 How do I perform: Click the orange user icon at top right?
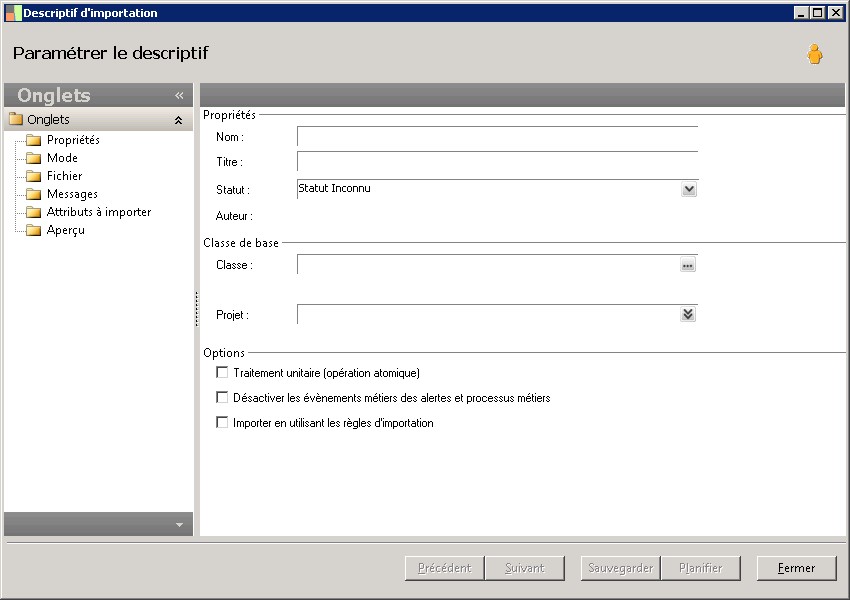815,55
